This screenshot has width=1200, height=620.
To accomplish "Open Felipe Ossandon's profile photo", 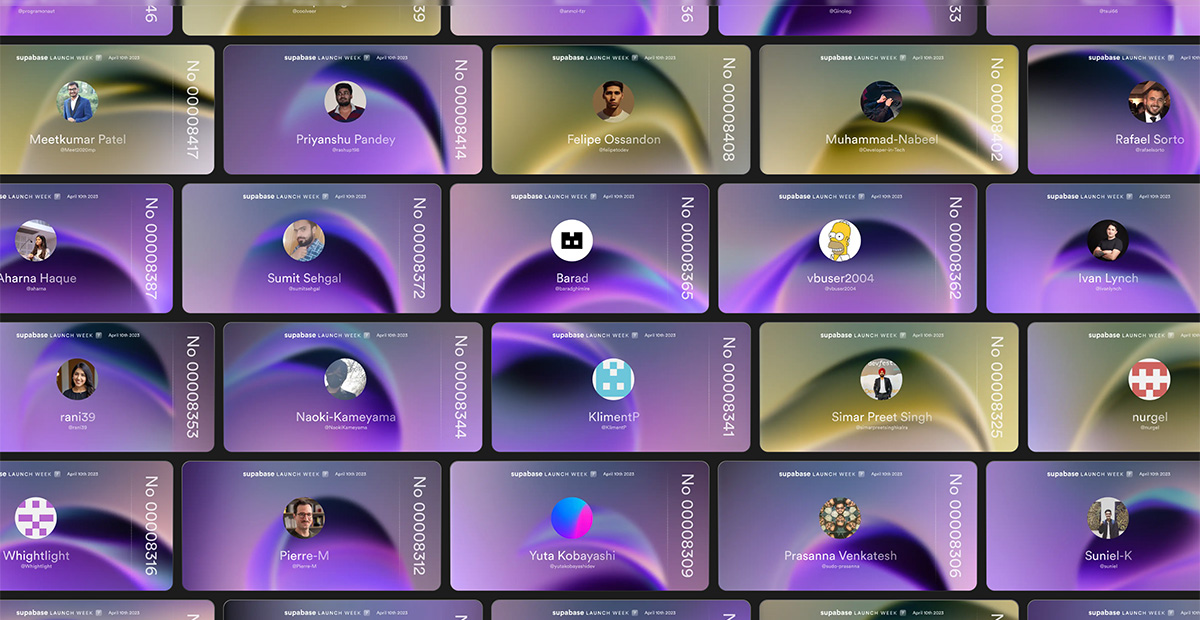I will tap(614, 102).
